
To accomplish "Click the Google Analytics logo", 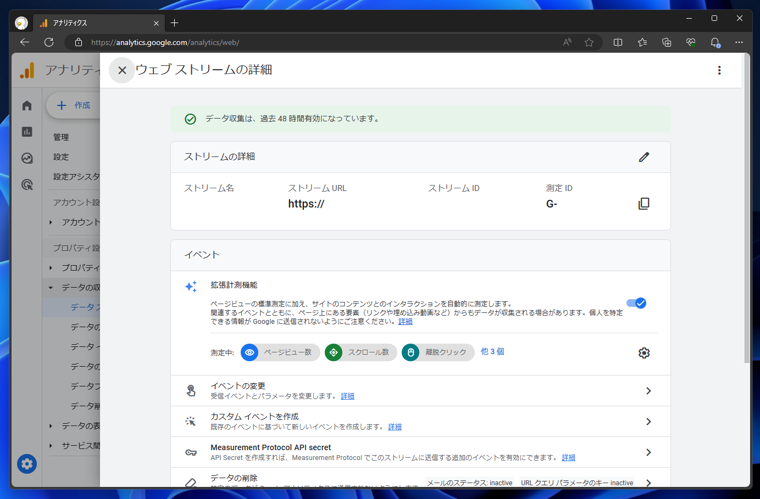I will pyautogui.click(x=27, y=70).
